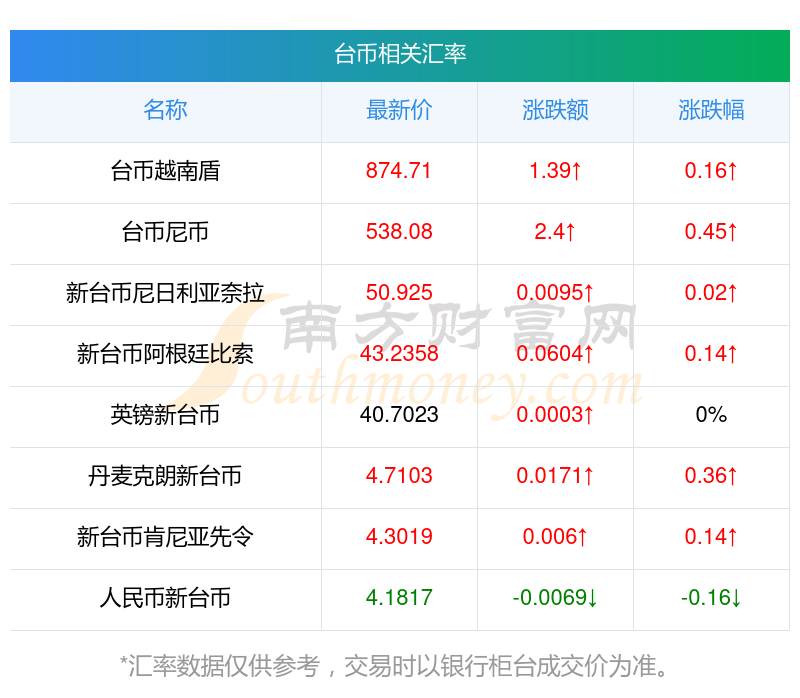Image resolution: width=800 pixels, height=698 pixels.
Task: Click the change value 0.006↑
Action: (555, 537)
